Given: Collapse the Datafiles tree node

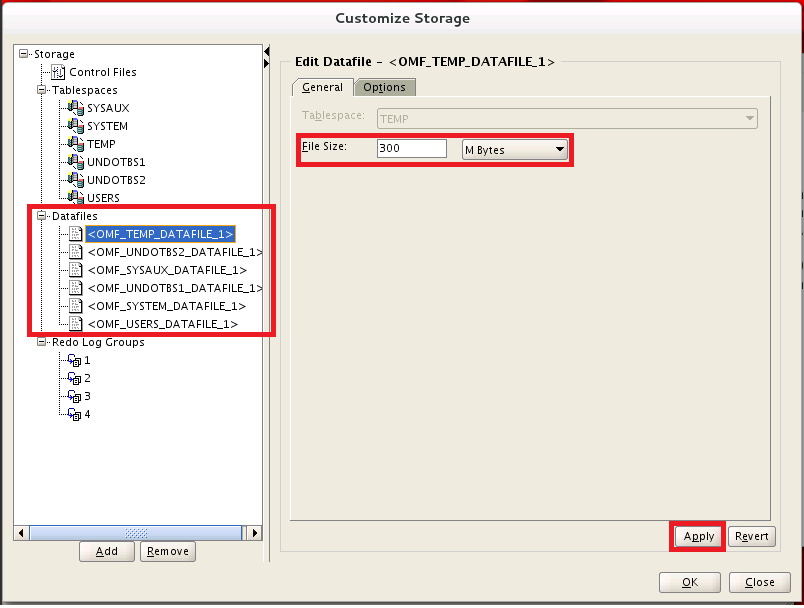Looking at the screenshot, I should click(42, 216).
